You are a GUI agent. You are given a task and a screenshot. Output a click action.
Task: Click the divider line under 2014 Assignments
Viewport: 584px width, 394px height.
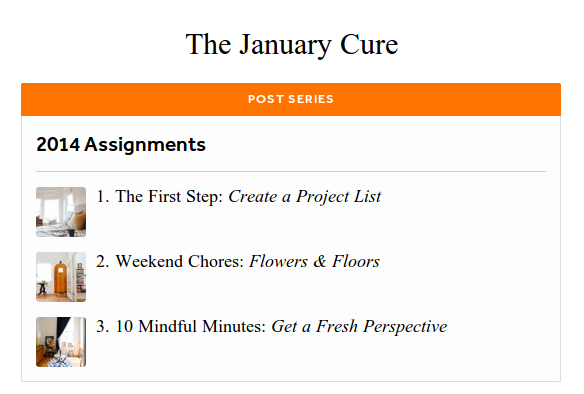291,172
